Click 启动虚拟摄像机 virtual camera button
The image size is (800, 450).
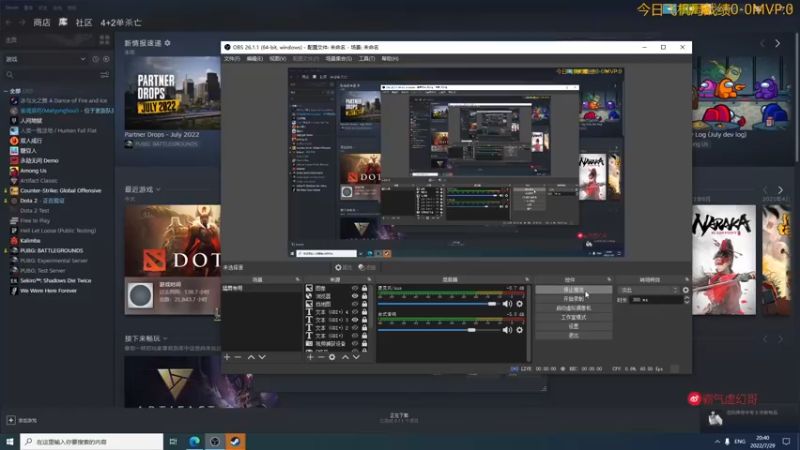(x=573, y=308)
